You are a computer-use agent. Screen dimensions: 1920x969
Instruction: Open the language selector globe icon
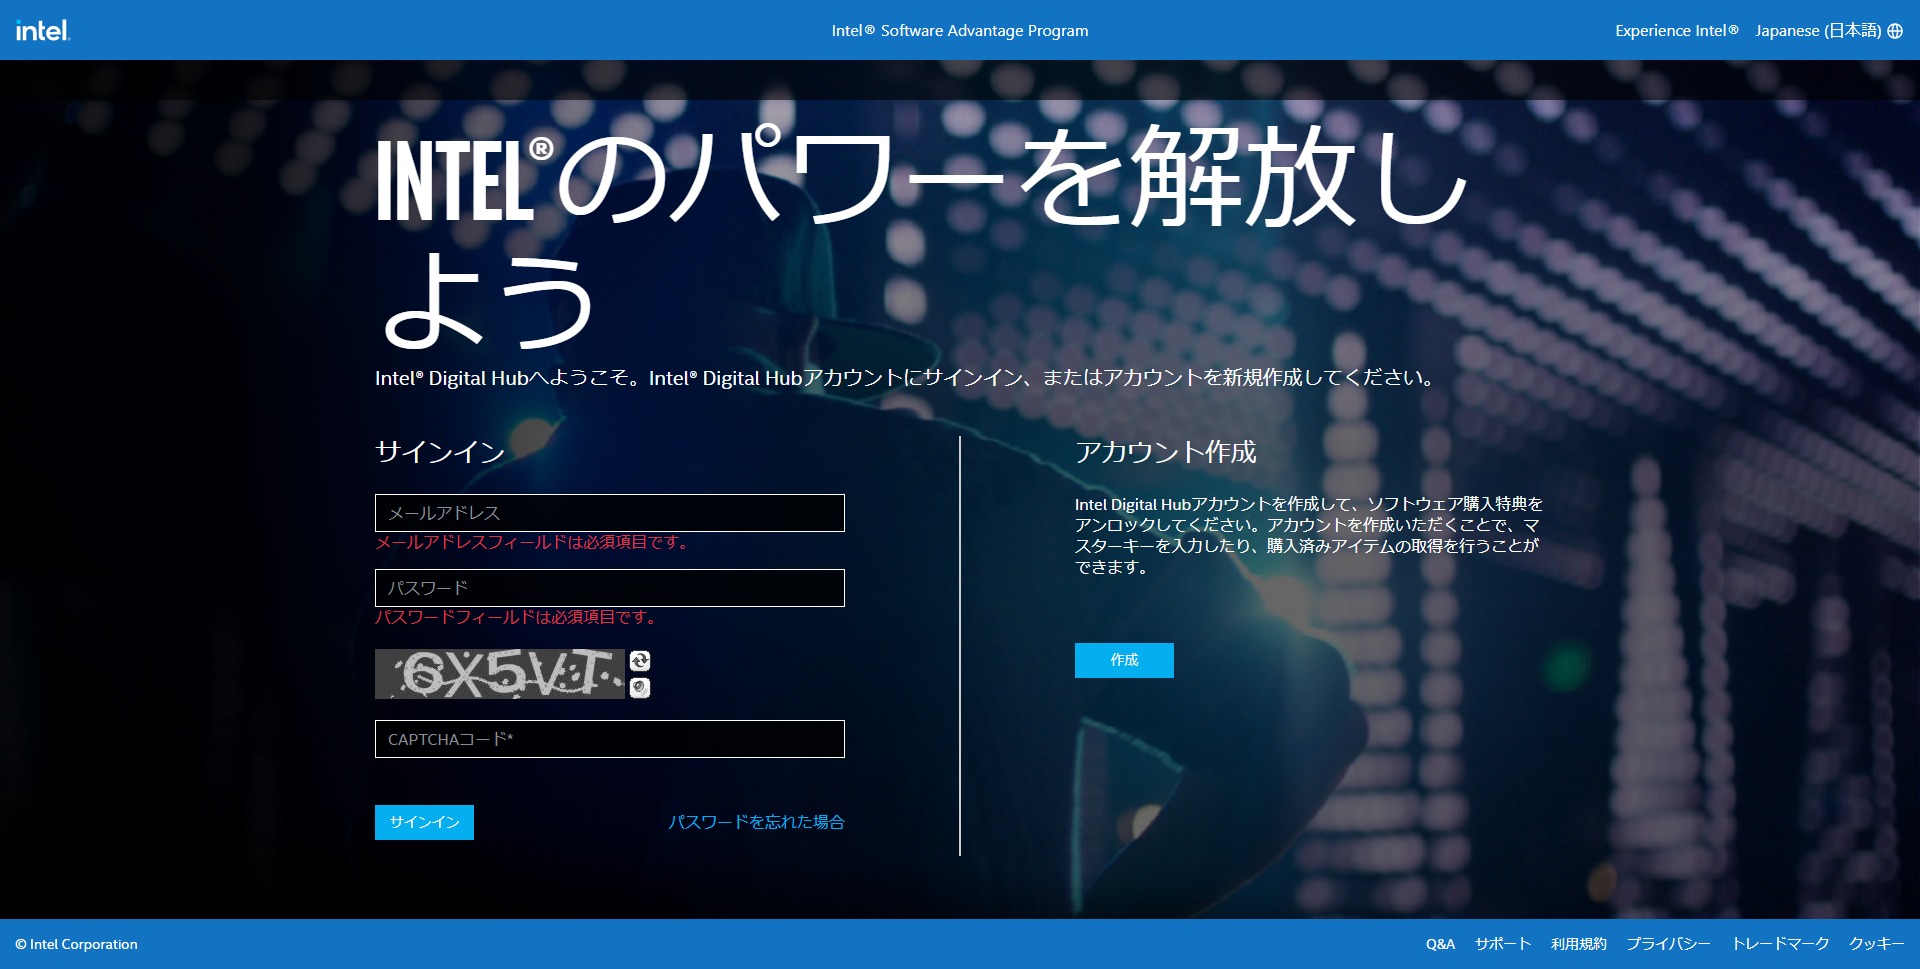tap(1895, 31)
